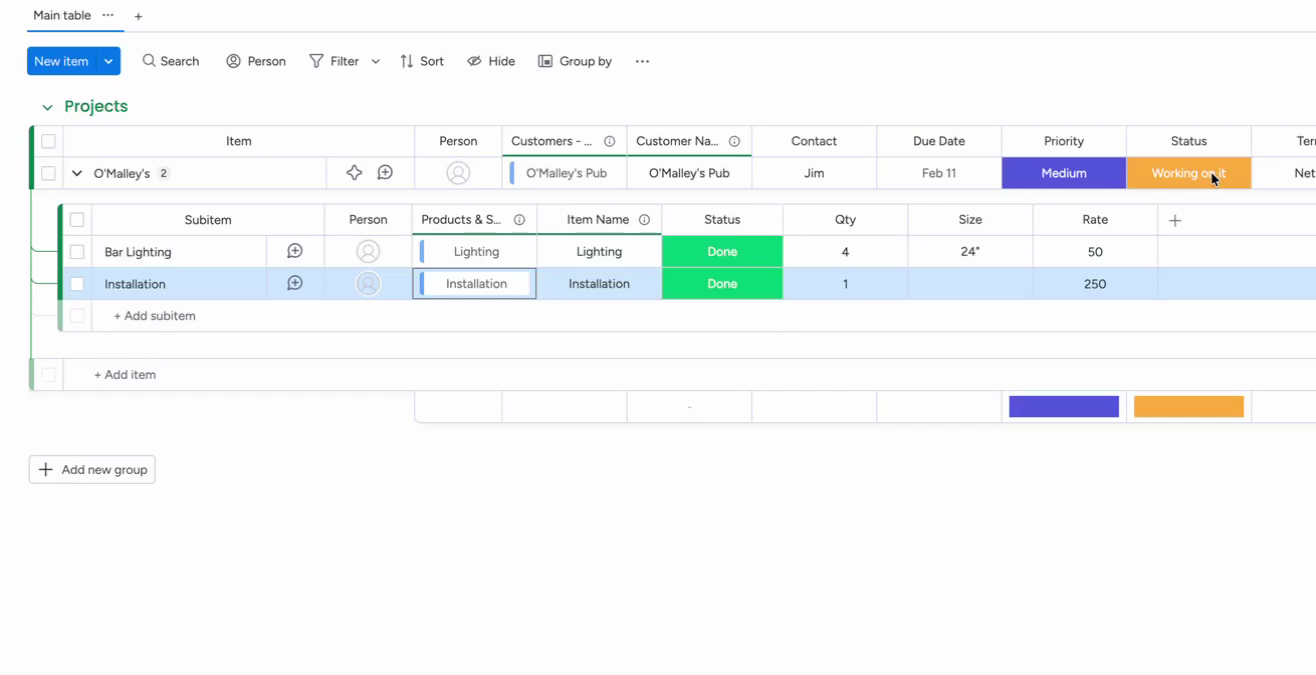The image size is (1316, 675).
Task: Select the O'Malley's item checkbox
Action: [48, 172]
